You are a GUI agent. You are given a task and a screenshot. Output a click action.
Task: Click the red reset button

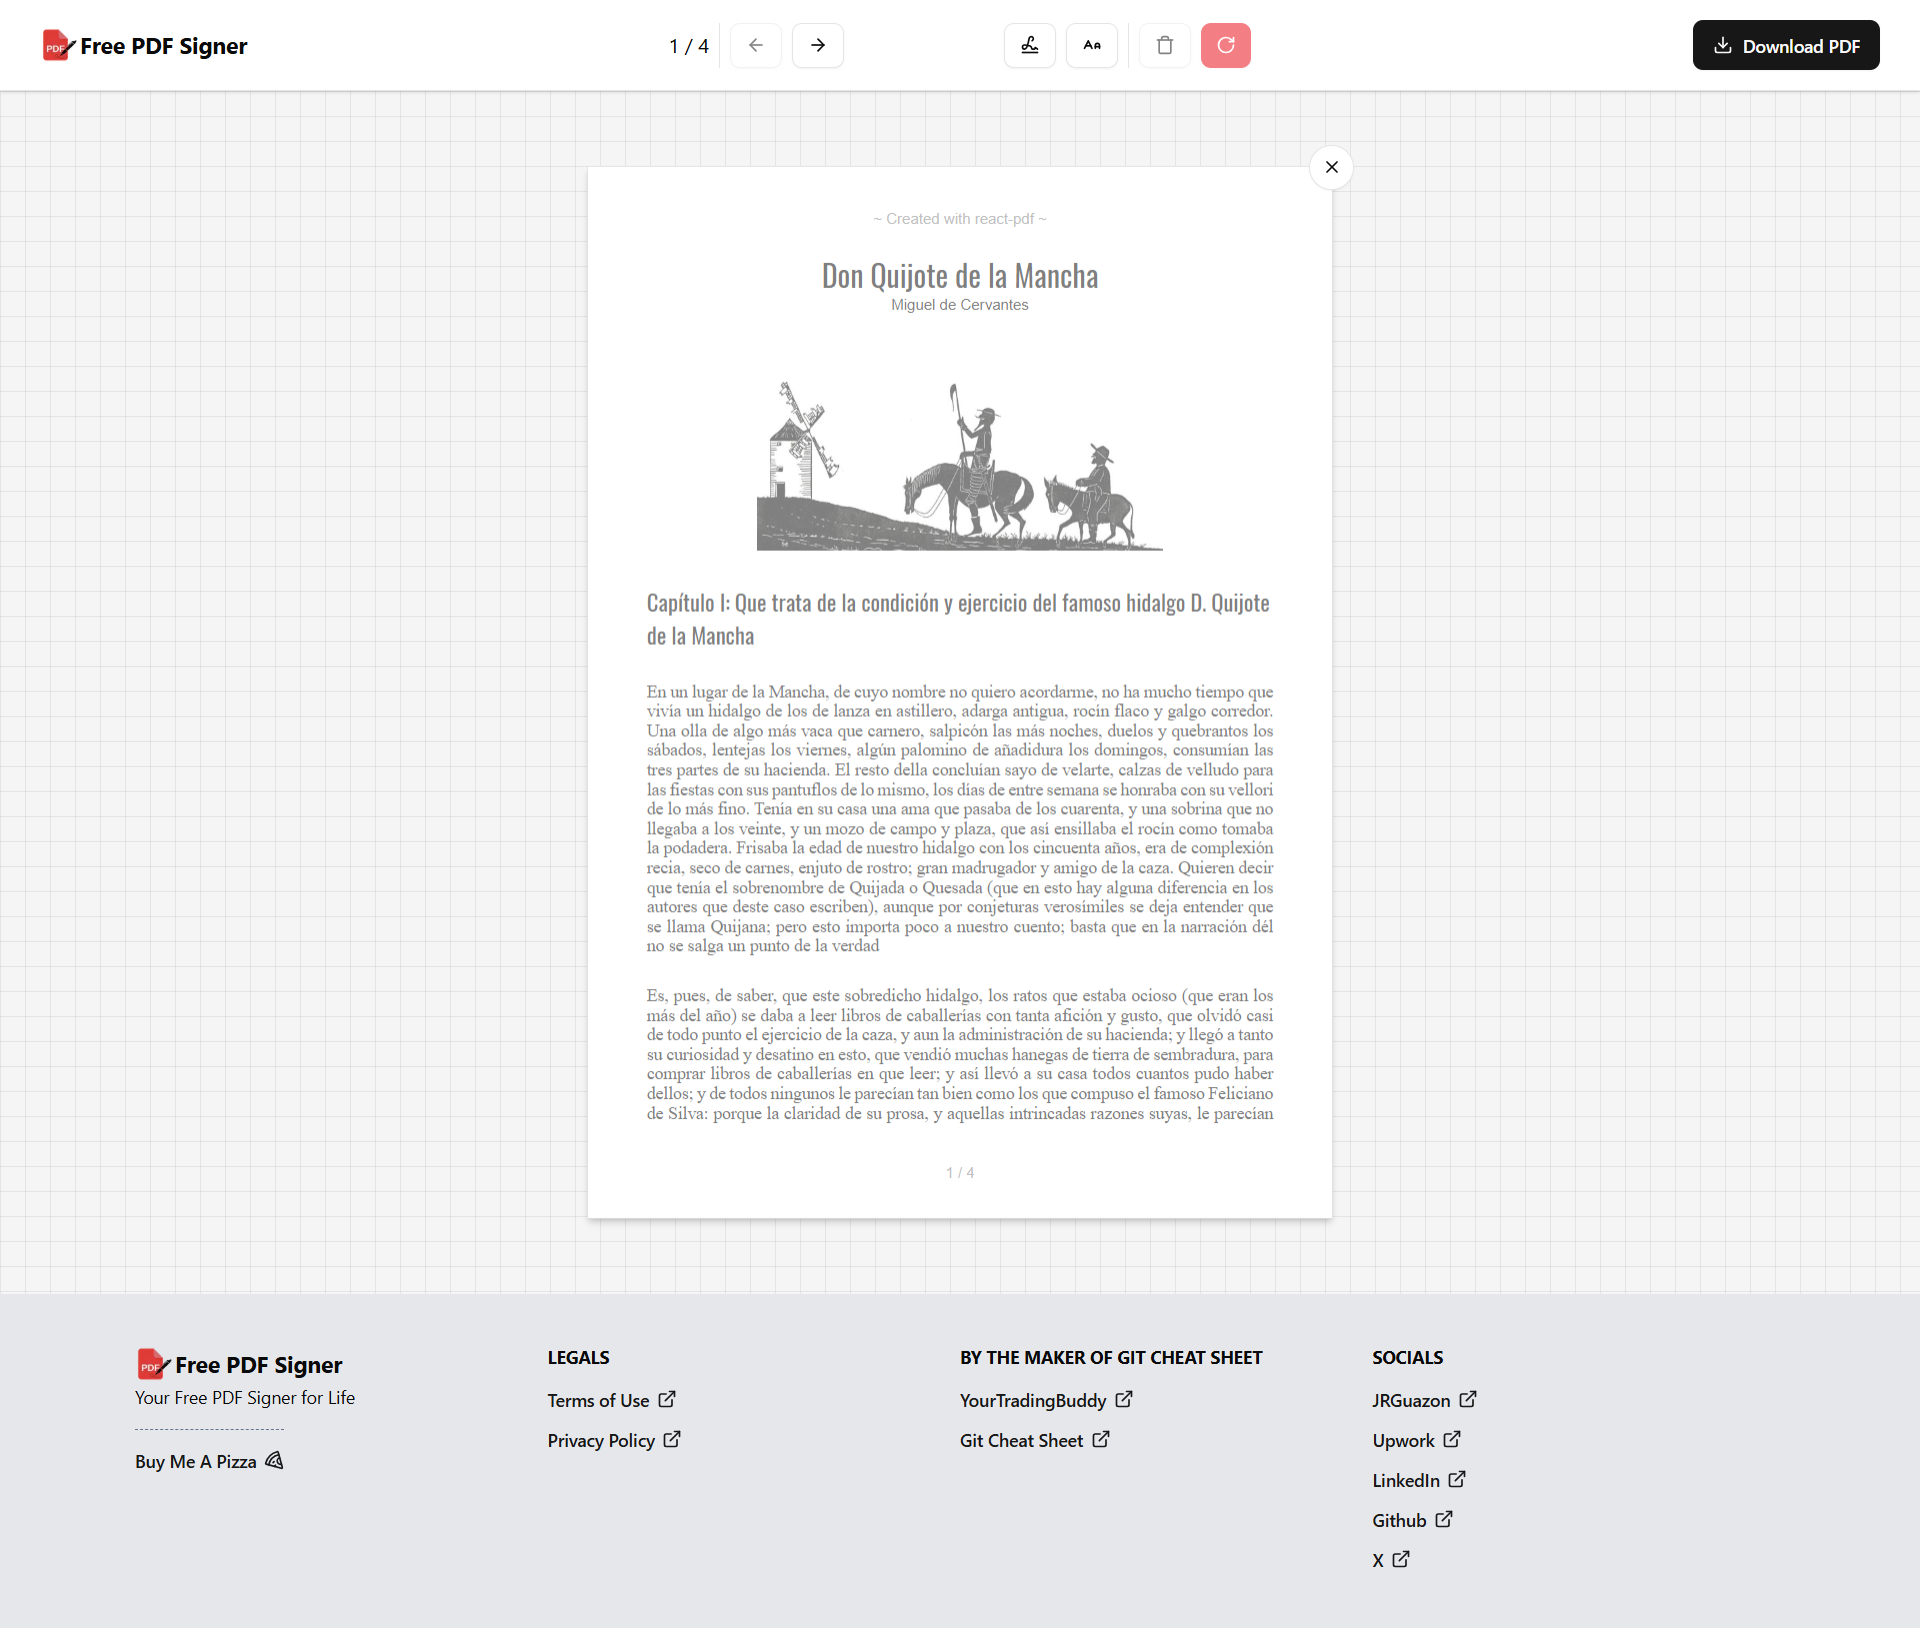tap(1226, 45)
